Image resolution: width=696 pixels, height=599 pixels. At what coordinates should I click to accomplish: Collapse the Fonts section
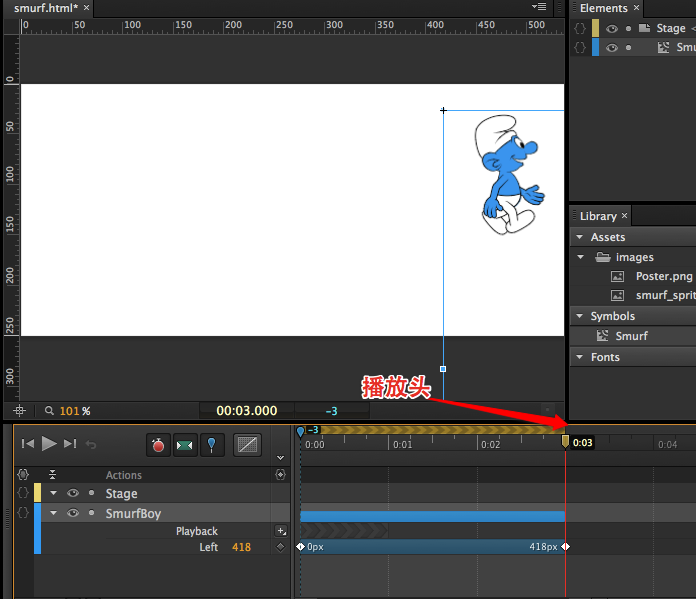click(579, 357)
